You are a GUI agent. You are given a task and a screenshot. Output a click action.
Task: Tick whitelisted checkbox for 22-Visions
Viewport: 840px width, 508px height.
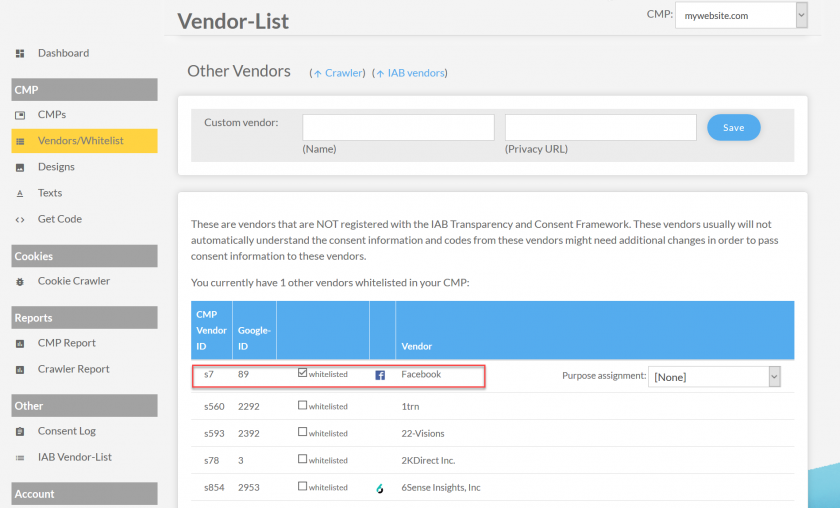[x=303, y=432]
